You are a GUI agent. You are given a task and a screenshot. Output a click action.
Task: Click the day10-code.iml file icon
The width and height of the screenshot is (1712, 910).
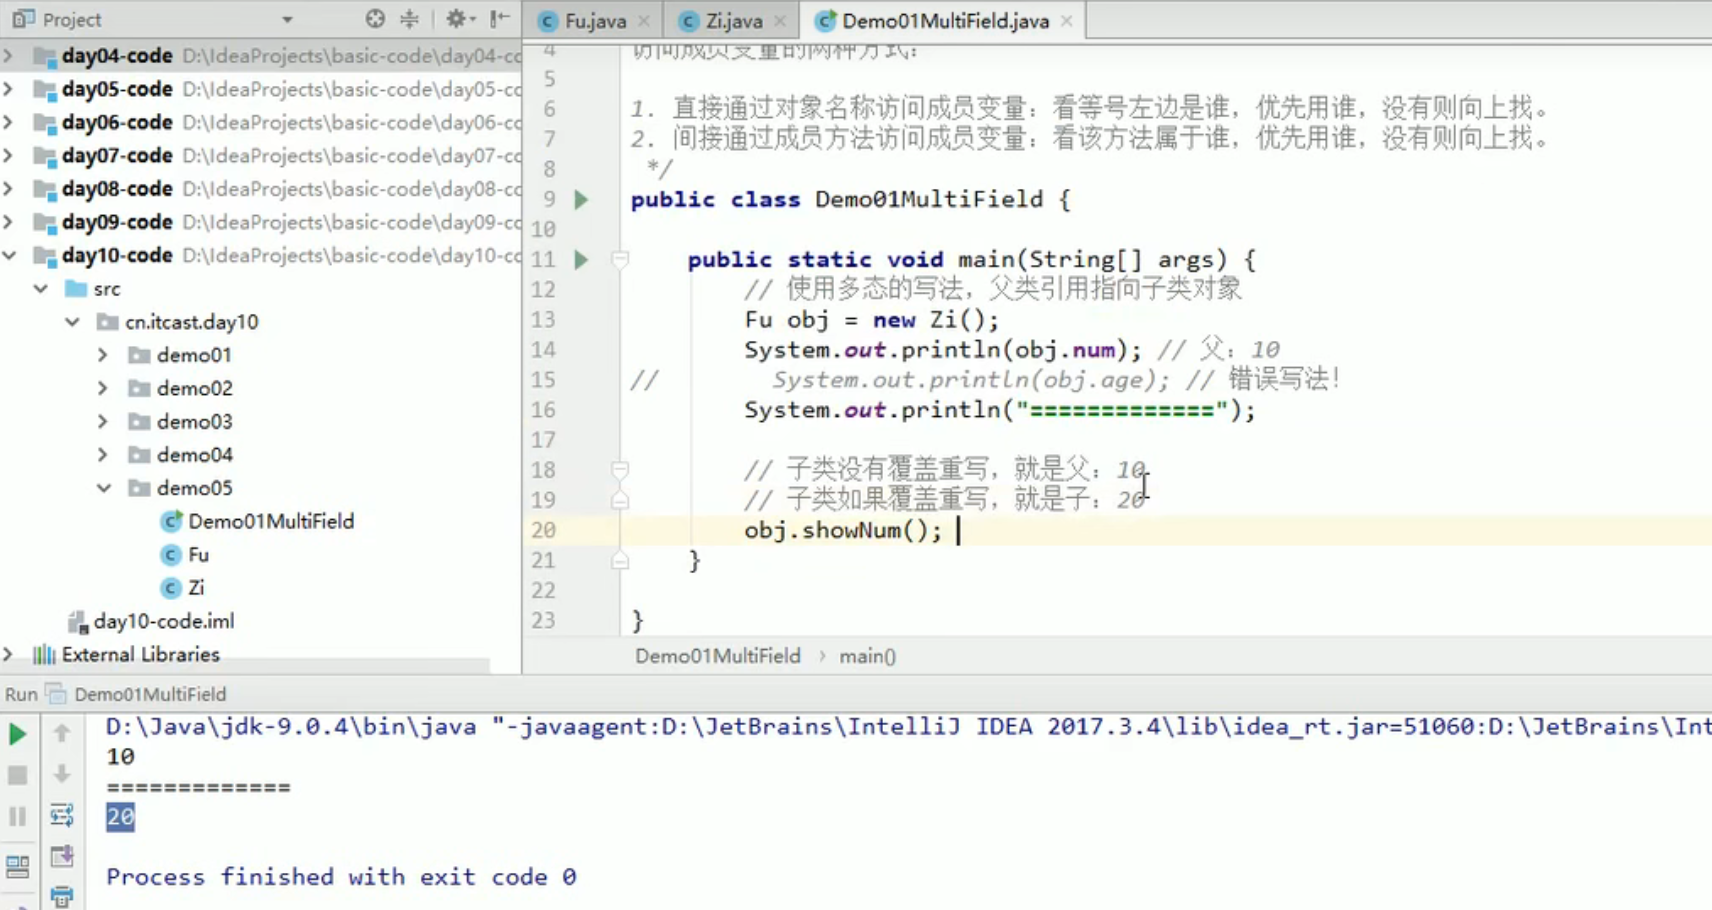click(x=77, y=621)
